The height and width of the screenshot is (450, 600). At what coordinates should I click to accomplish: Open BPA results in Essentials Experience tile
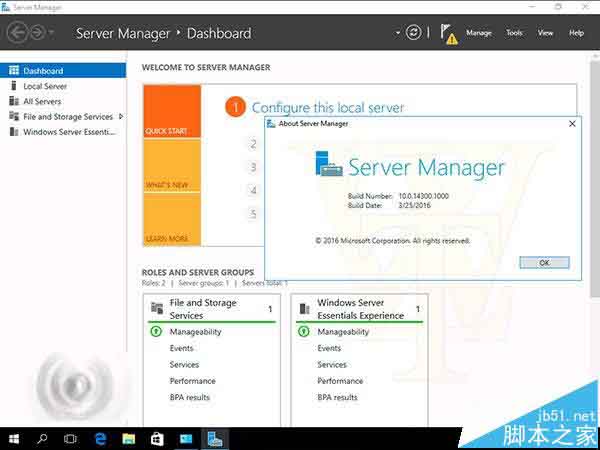coord(338,398)
